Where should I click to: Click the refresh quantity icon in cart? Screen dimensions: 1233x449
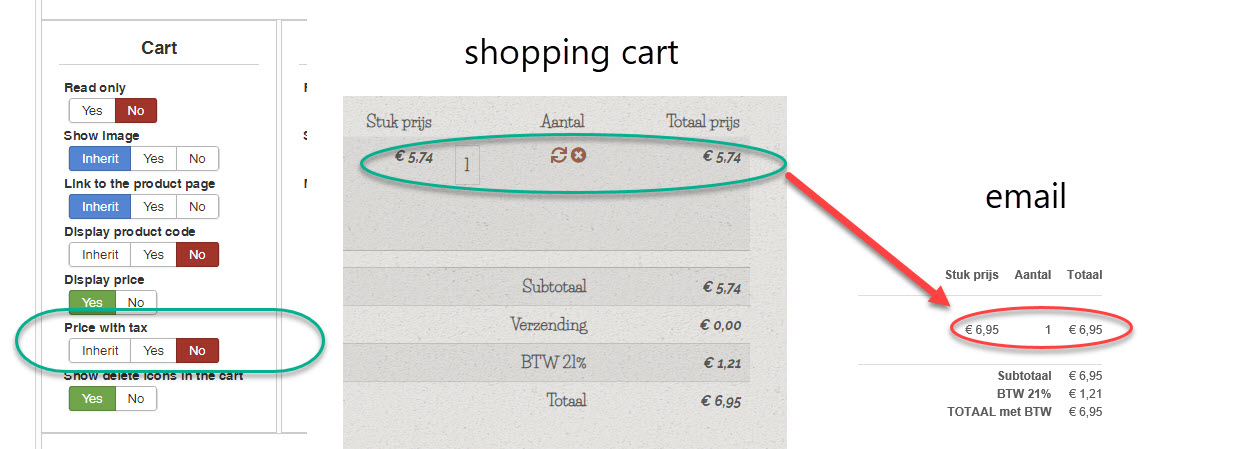559,155
